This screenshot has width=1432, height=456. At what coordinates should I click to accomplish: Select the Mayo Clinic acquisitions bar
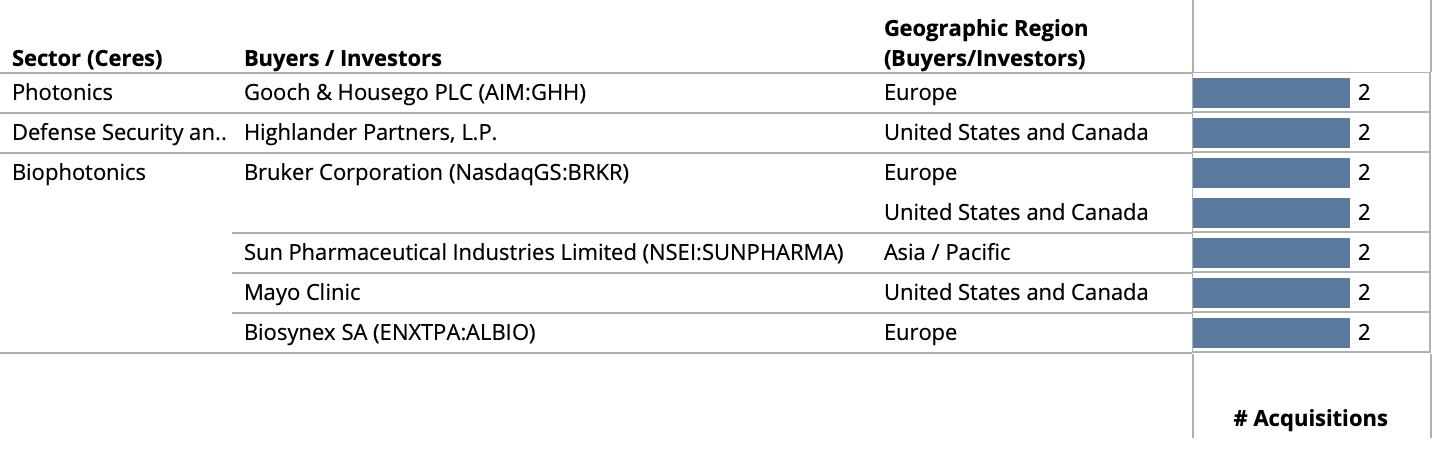pyautogui.click(x=1271, y=293)
